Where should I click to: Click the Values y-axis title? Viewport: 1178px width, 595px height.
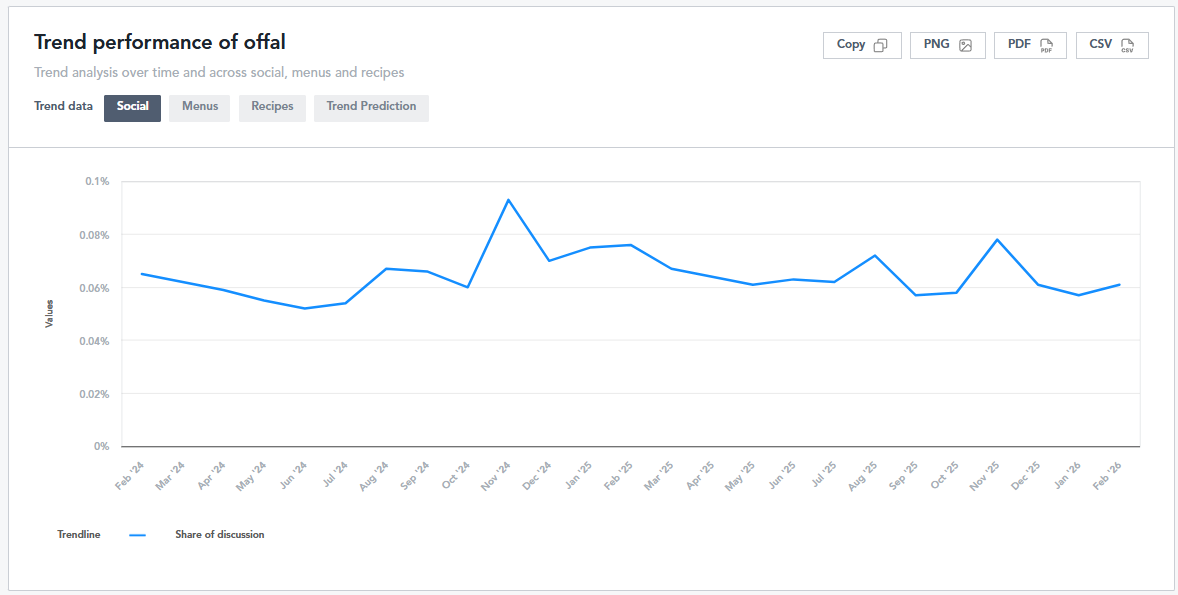click(49, 314)
